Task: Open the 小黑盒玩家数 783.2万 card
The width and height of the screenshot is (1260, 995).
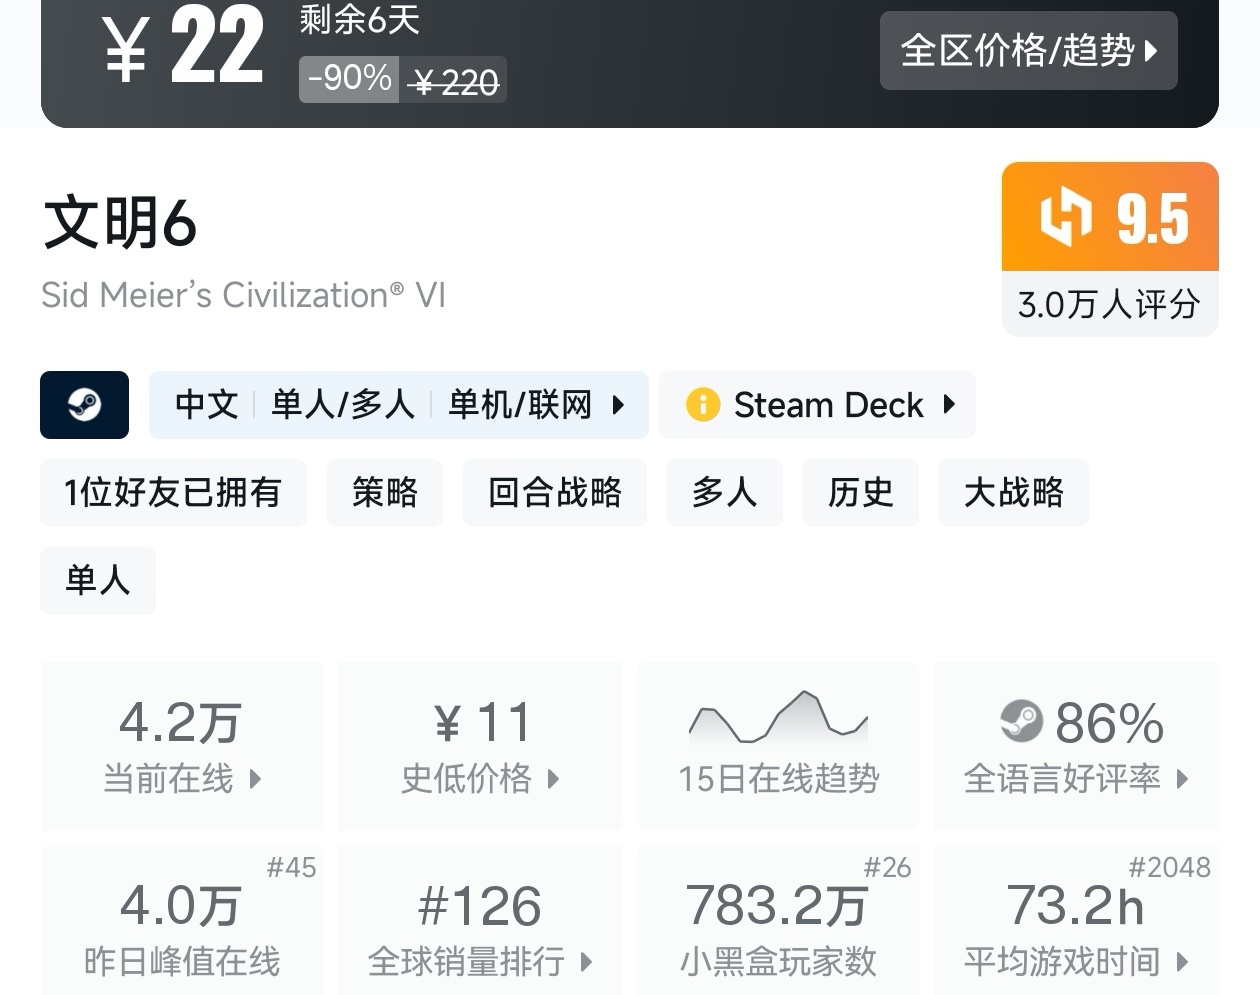Action: click(x=778, y=920)
